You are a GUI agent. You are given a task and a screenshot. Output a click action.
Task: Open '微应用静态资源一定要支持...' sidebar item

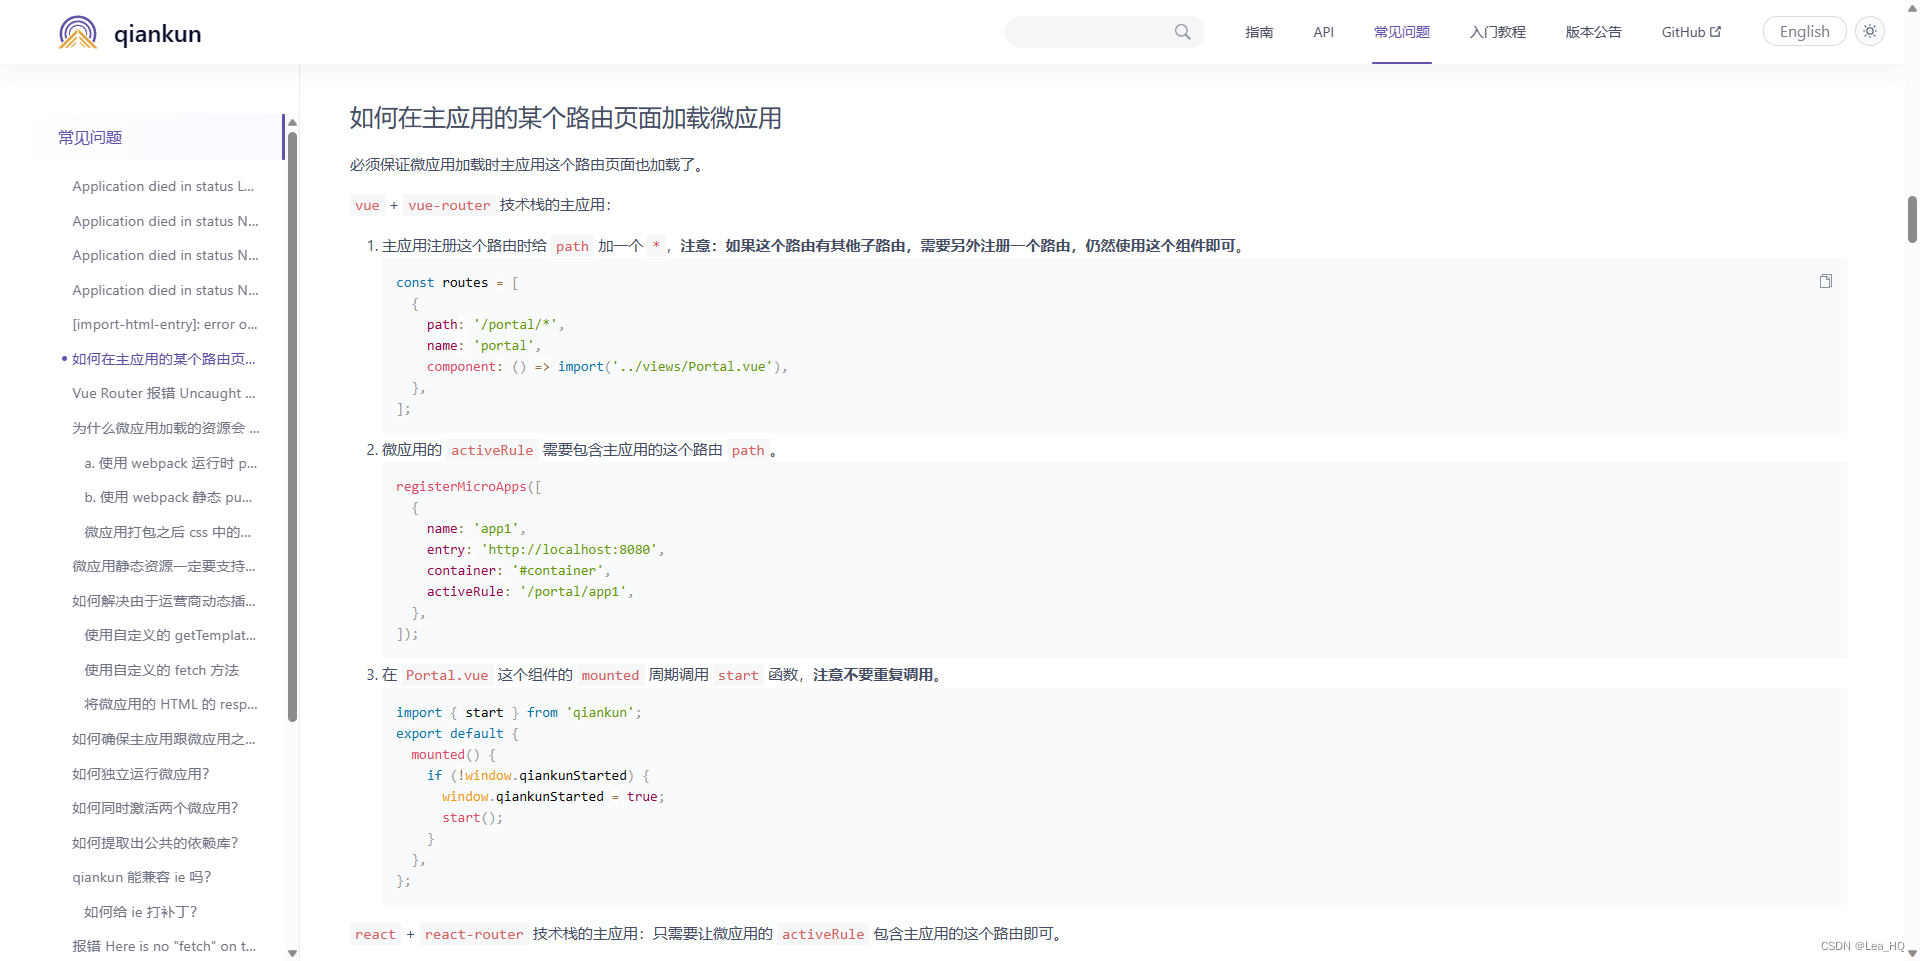pyautogui.click(x=164, y=566)
